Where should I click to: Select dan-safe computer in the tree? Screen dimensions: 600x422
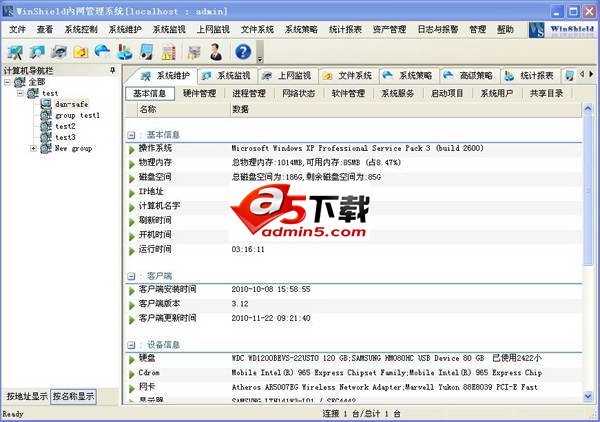[72, 104]
